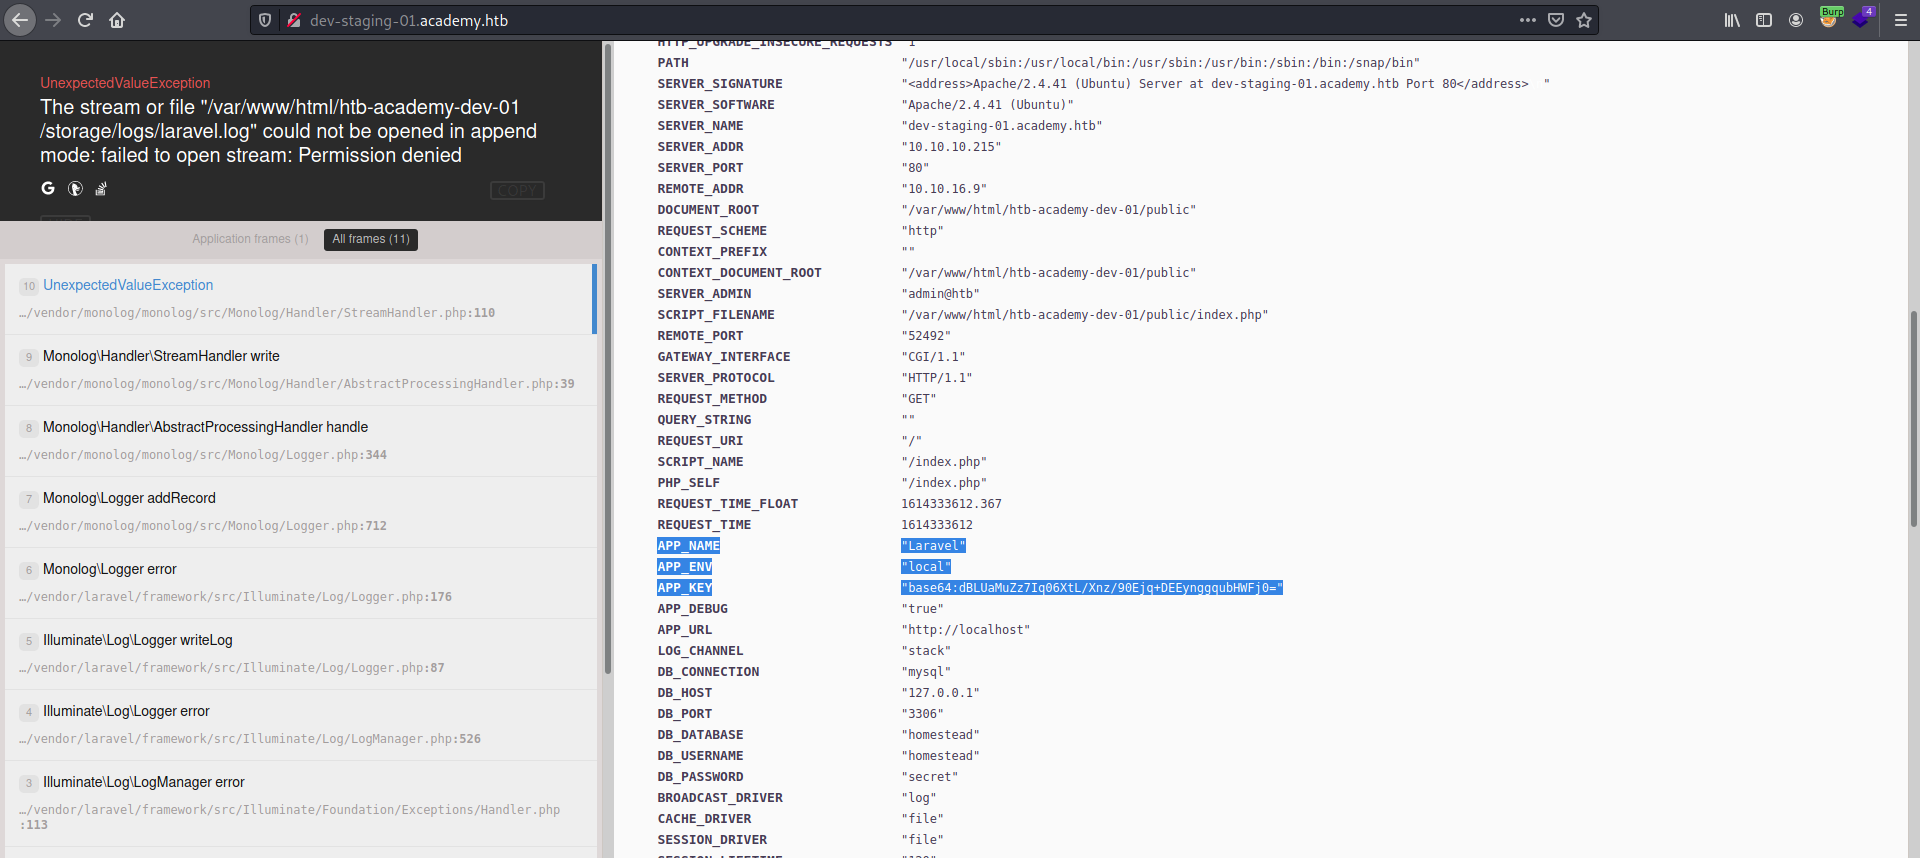Screen dimensions: 1920x858
Task: Search the error on Google
Action: [48, 188]
